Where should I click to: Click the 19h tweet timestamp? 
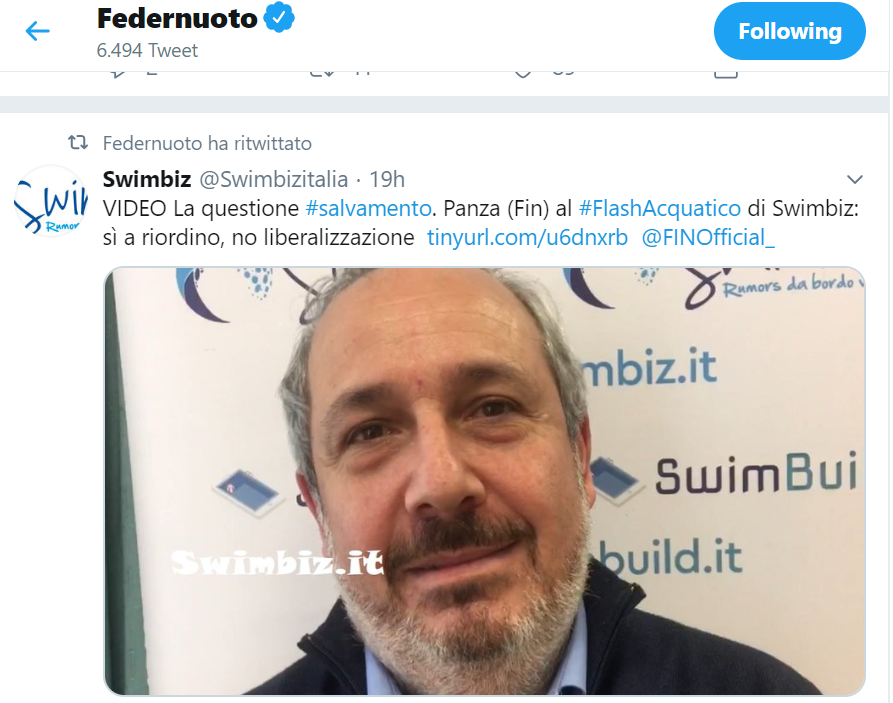point(387,179)
